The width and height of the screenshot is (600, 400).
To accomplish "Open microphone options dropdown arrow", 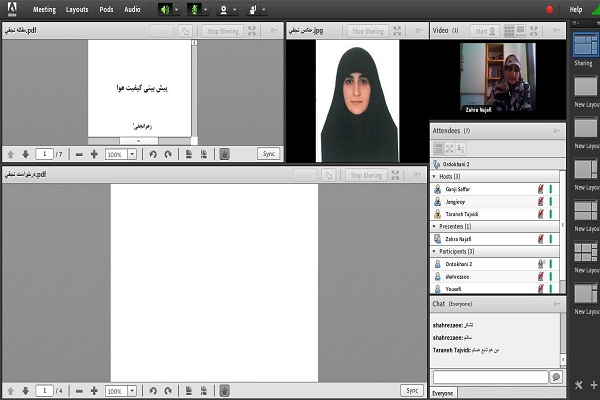I will point(206,10).
